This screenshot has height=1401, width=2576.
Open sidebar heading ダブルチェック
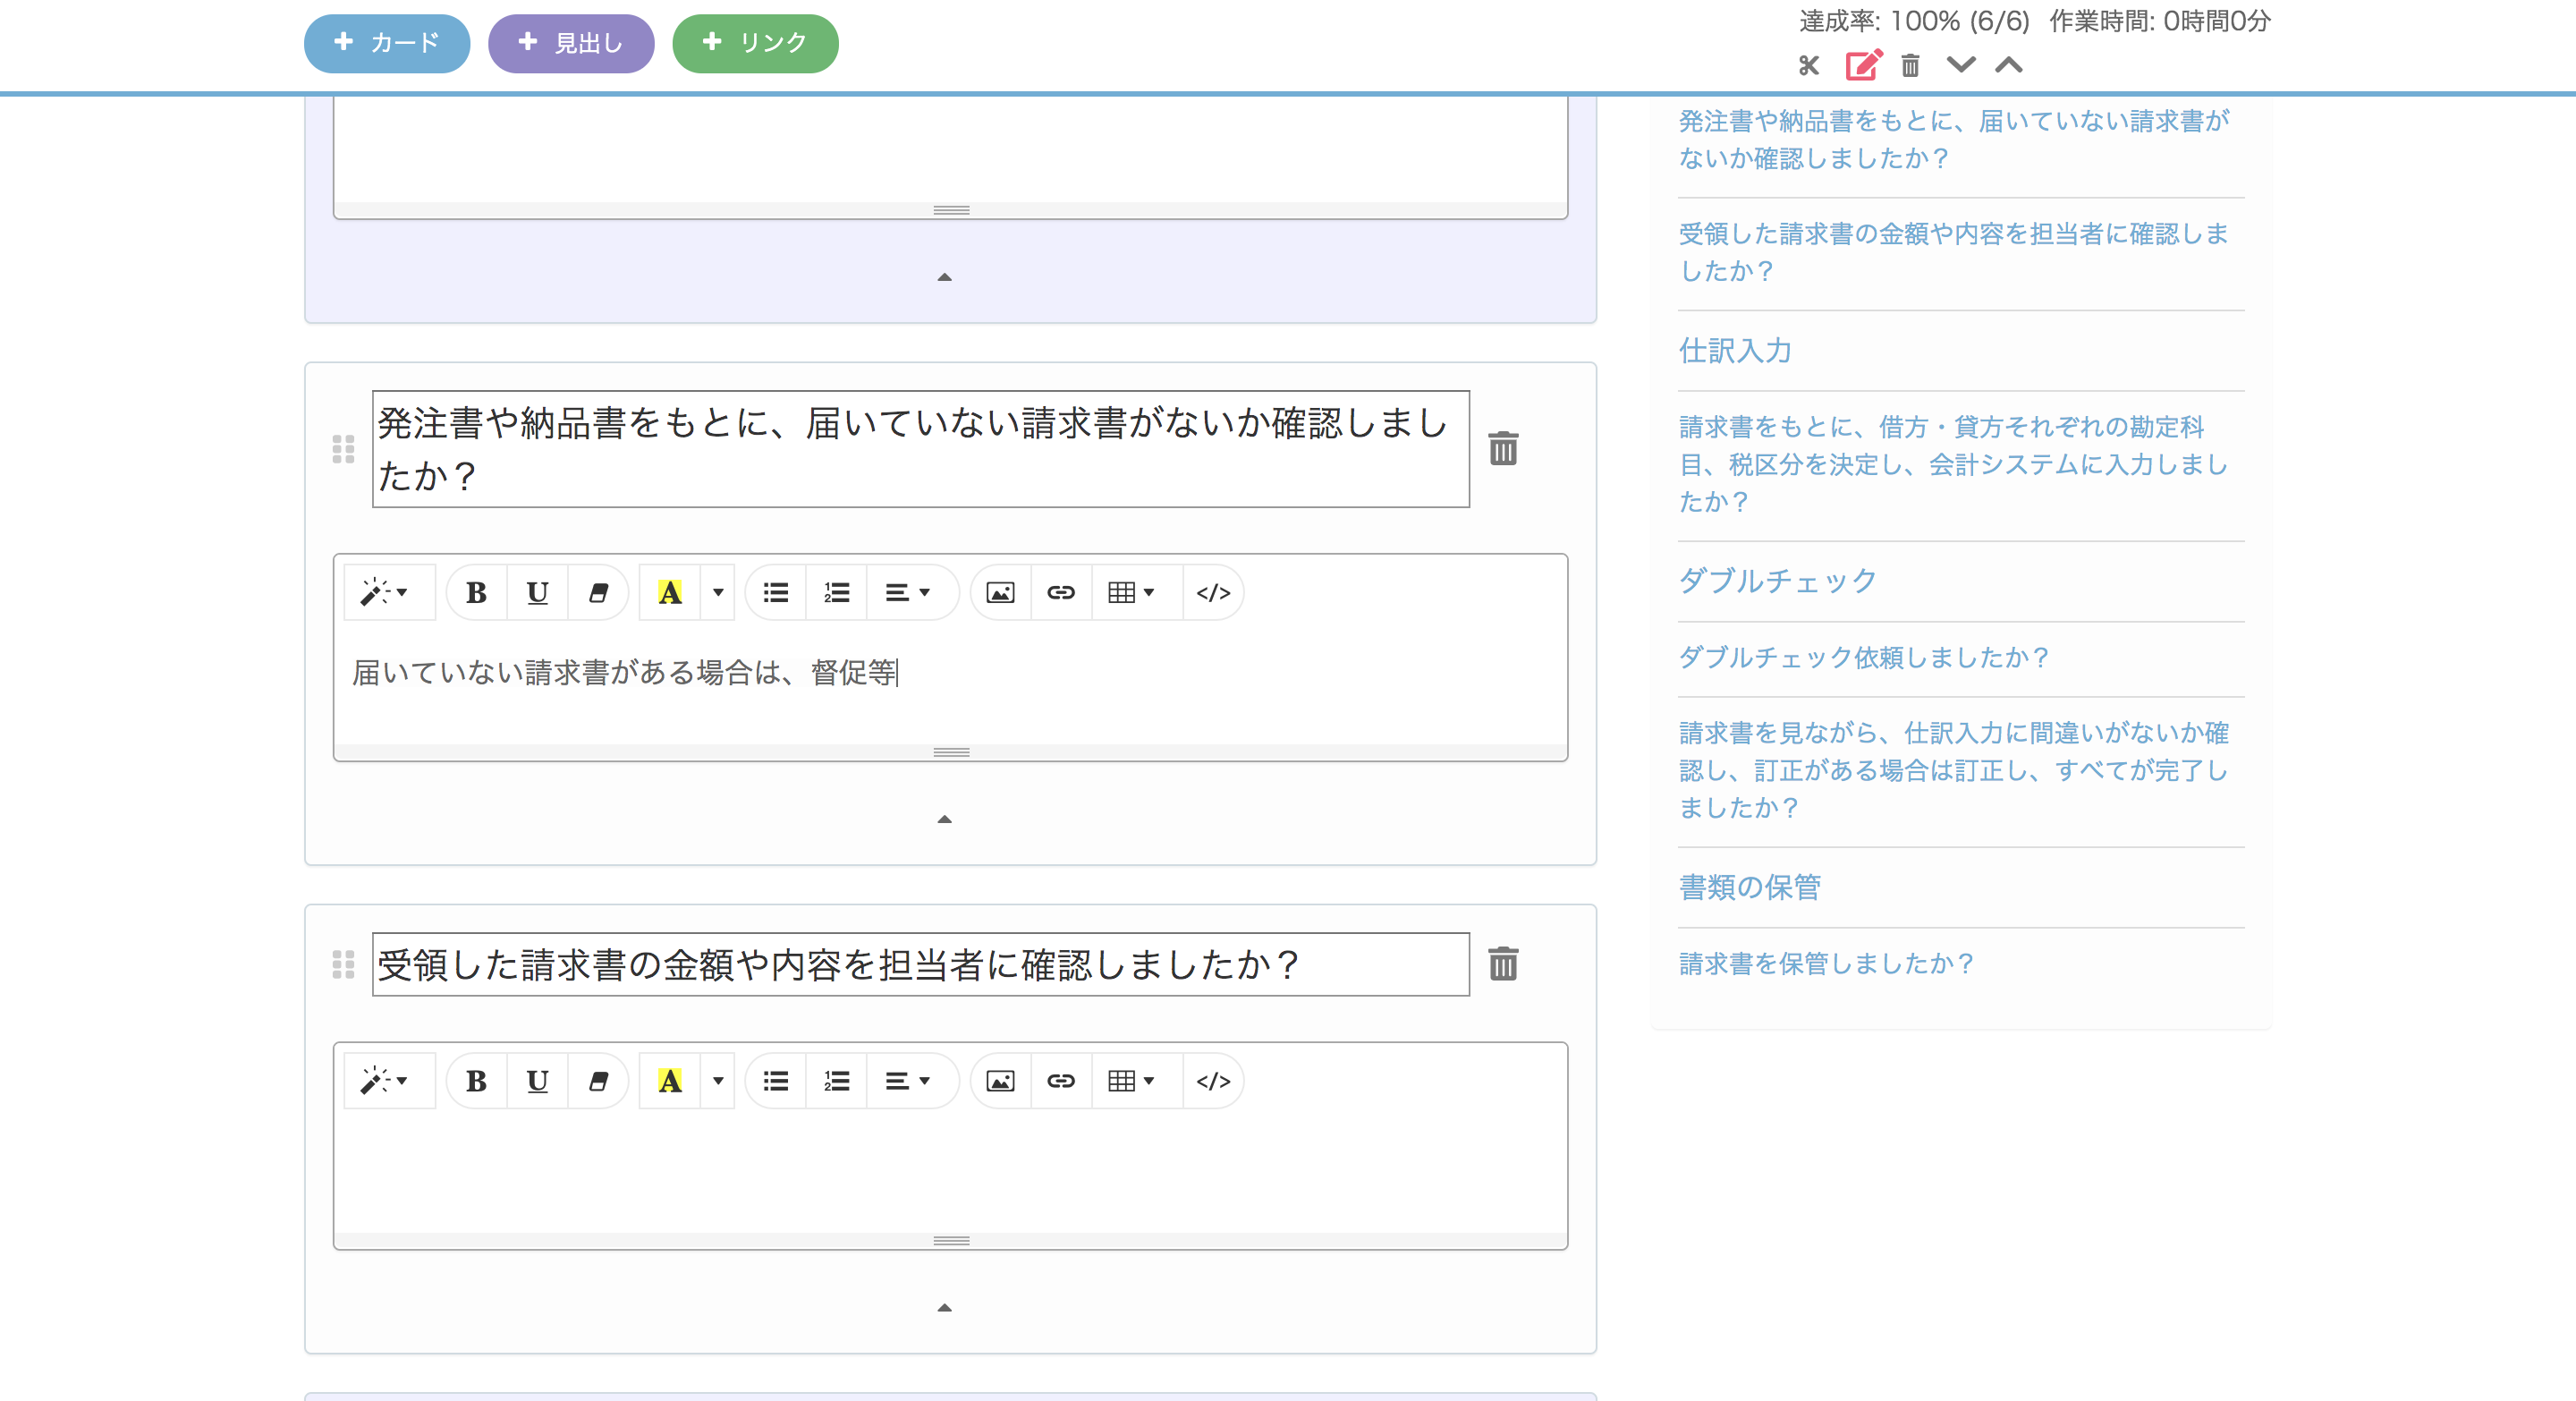coord(1777,580)
